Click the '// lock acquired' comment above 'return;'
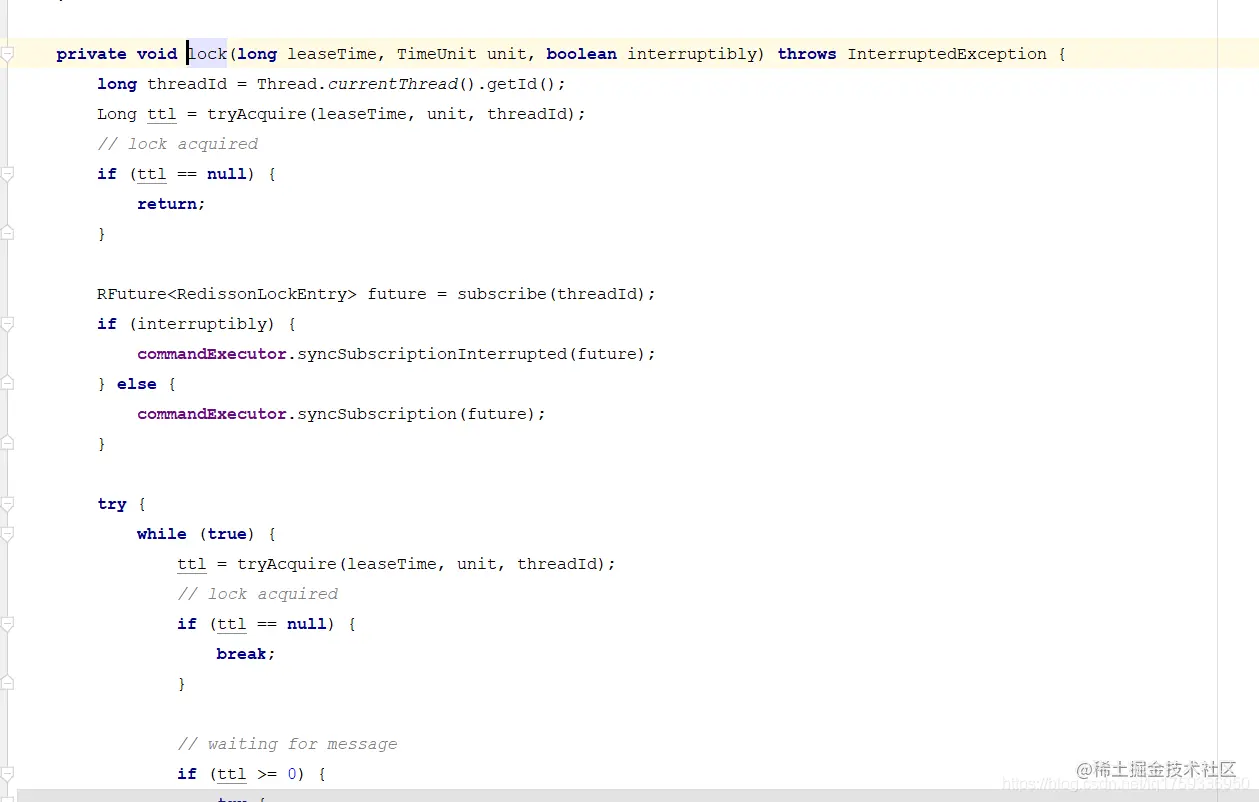 [177, 144]
